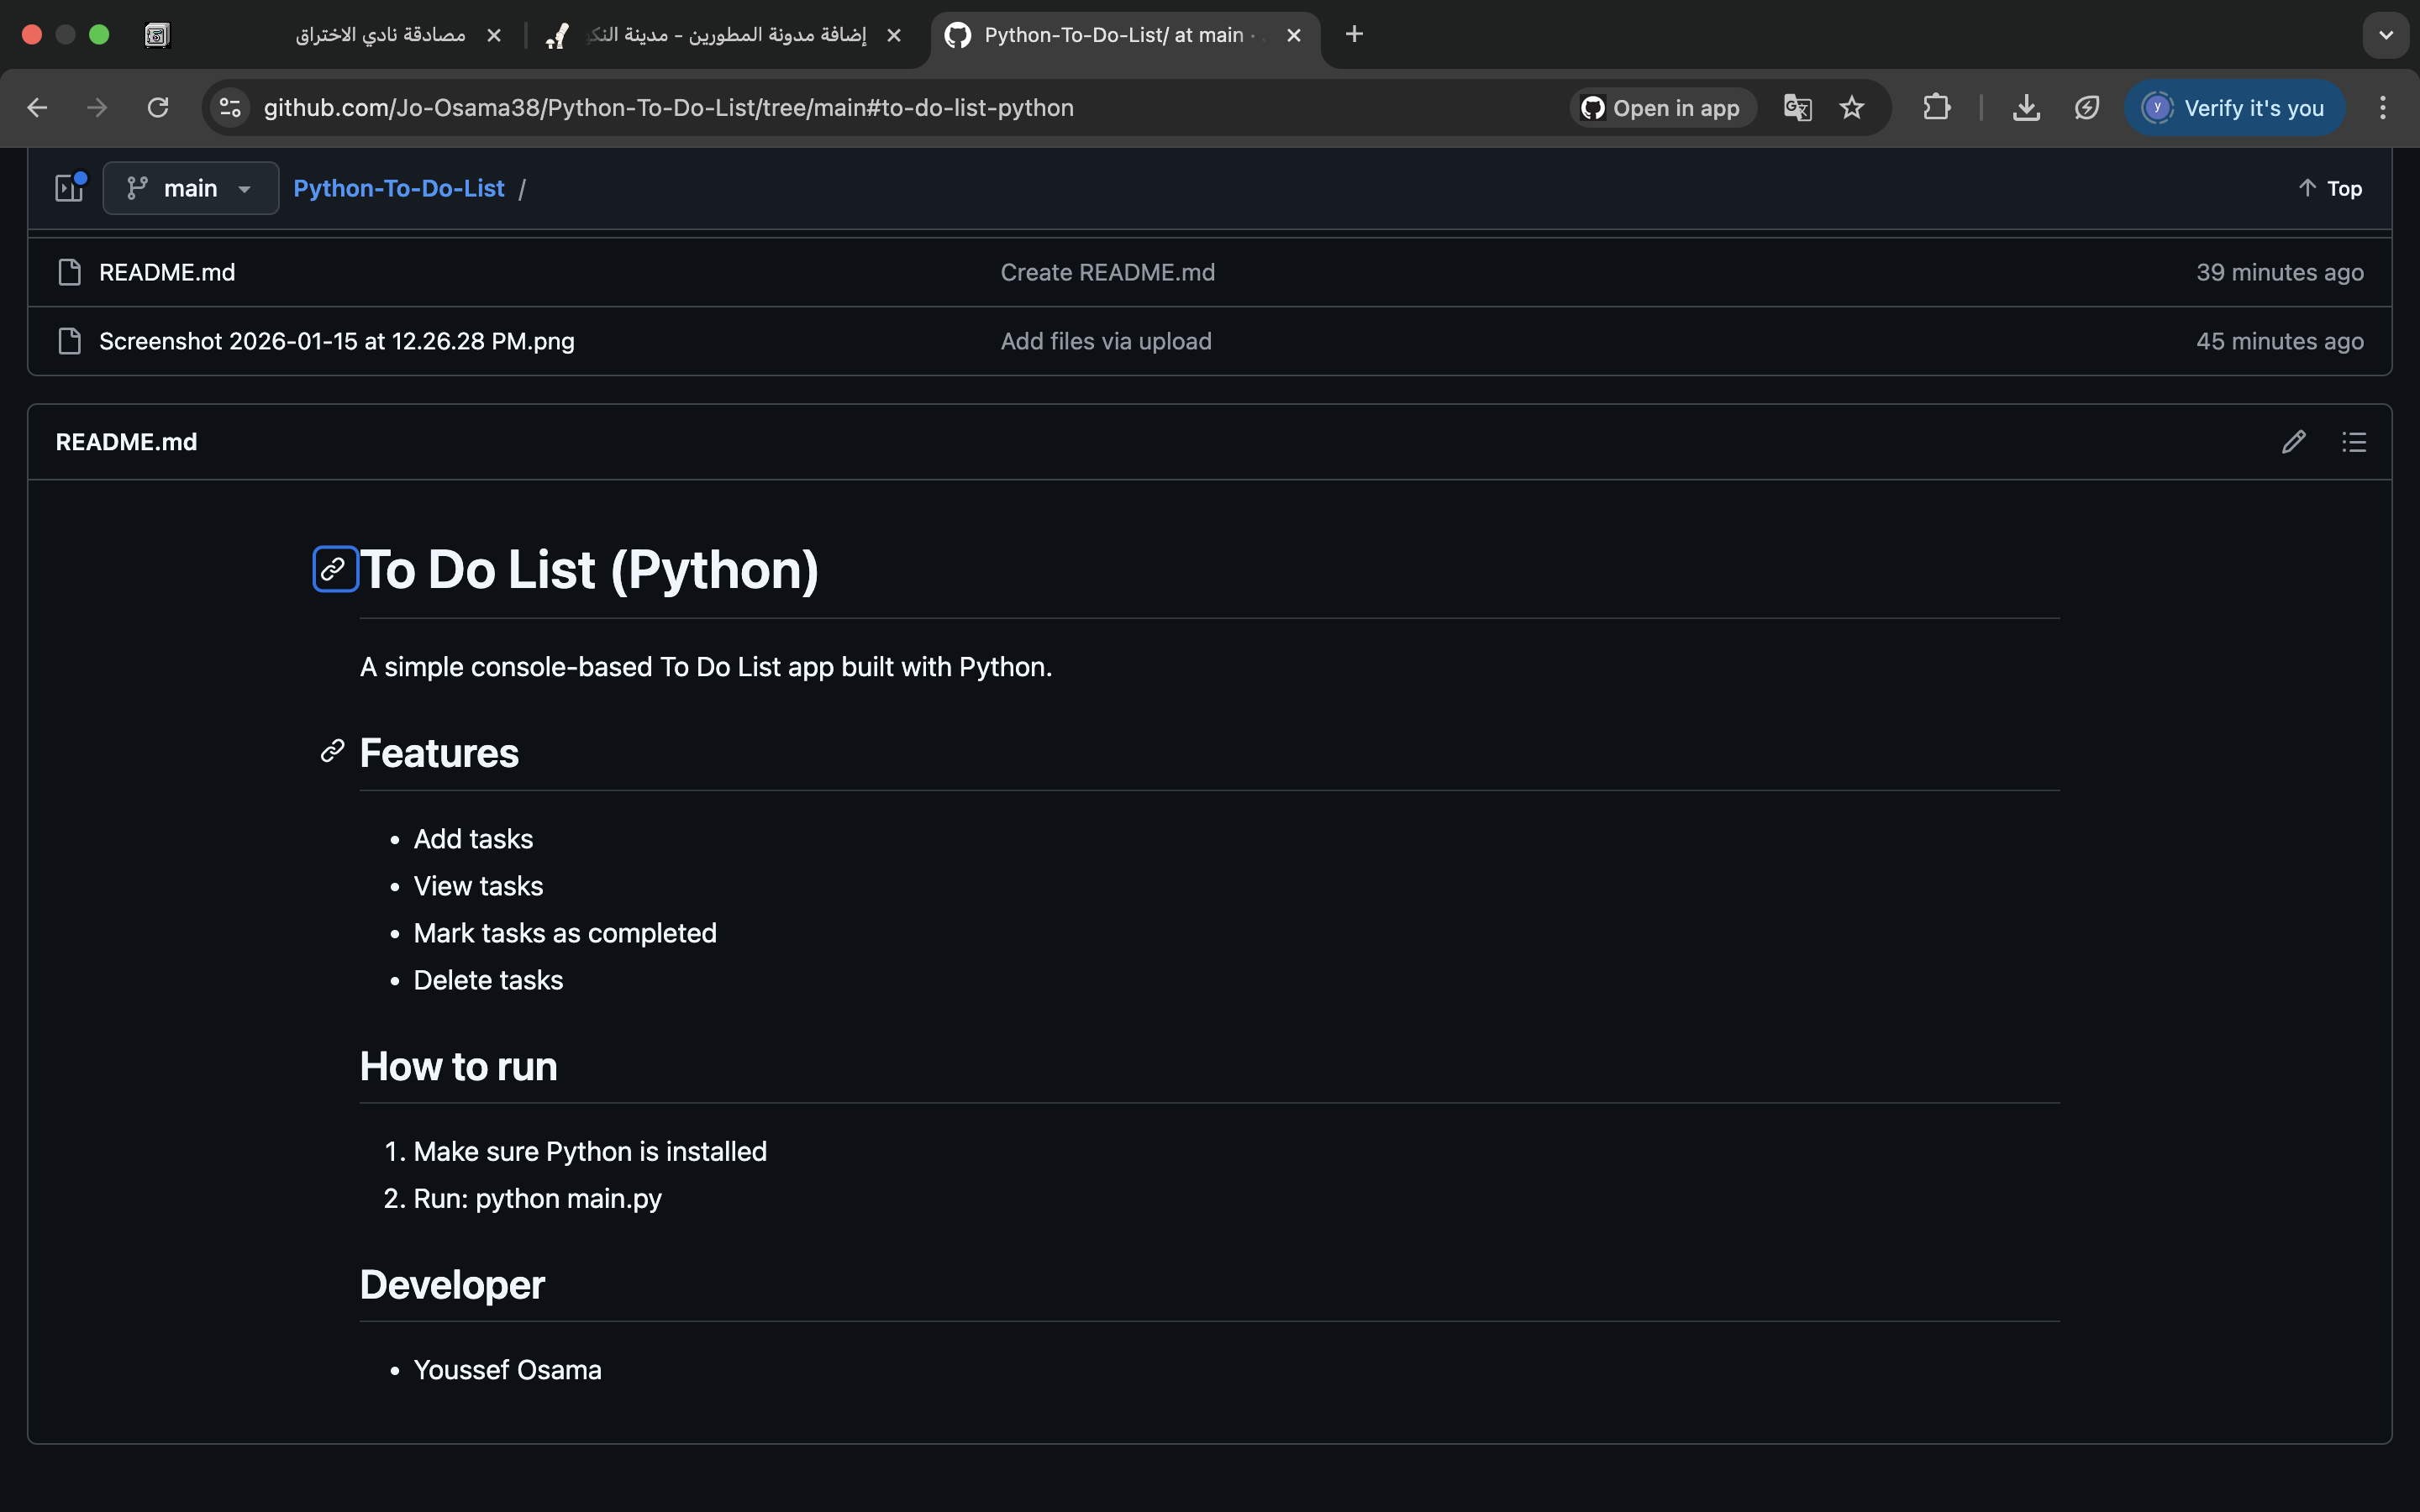Expand the main branch dropdown

coord(190,188)
